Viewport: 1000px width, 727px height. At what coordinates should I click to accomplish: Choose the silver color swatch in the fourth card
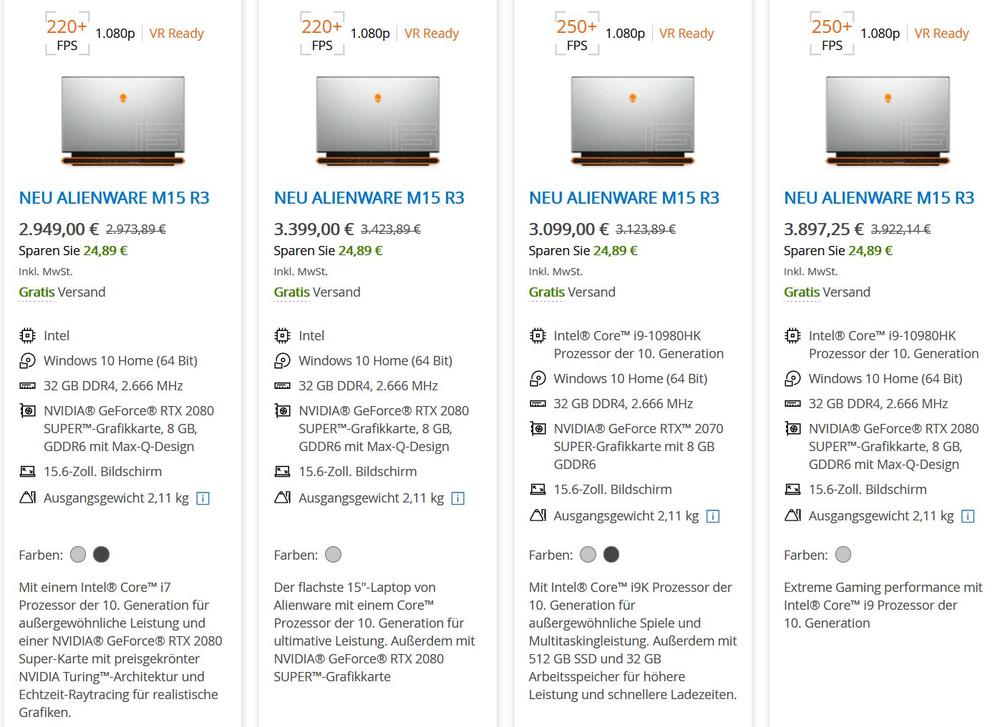[x=844, y=555]
